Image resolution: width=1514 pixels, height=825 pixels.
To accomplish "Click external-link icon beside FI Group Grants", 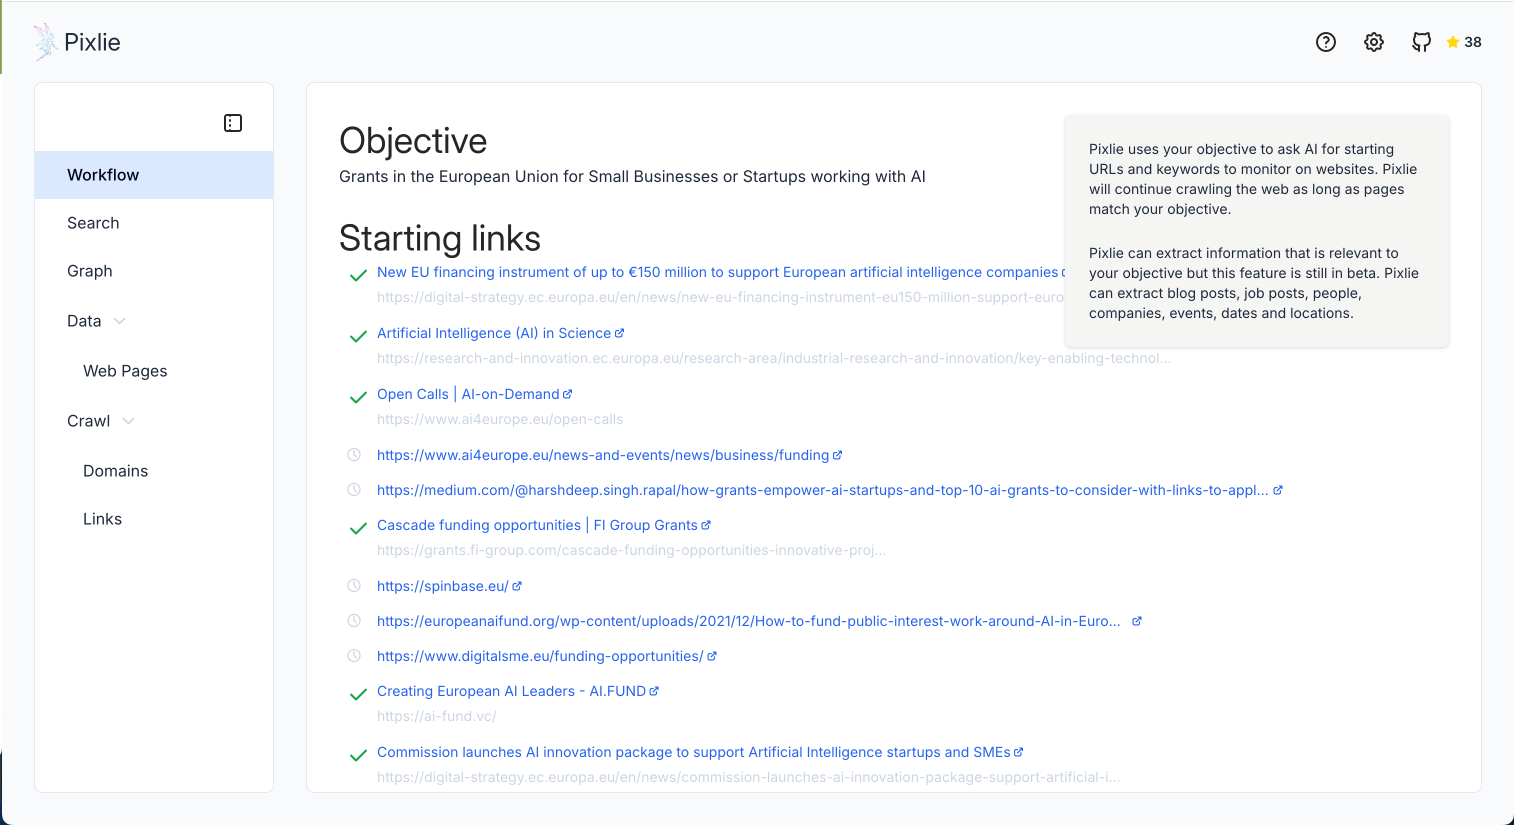I will click(x=706, y=525).
